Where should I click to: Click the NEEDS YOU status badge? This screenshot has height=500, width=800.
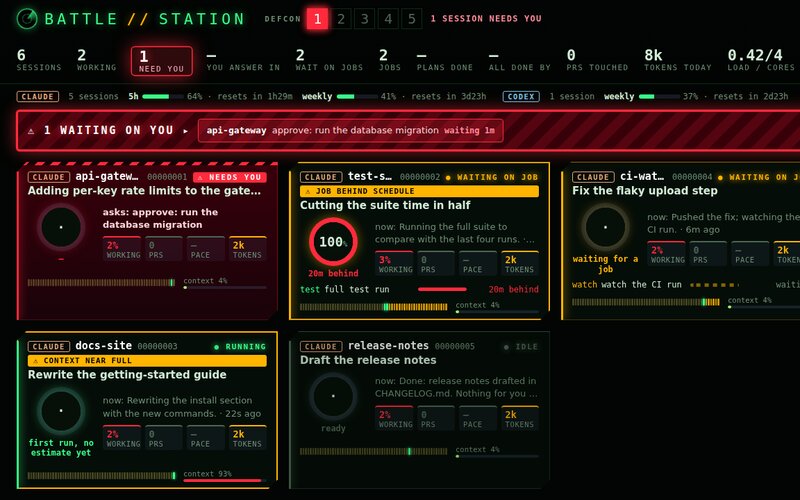[230, 177]
